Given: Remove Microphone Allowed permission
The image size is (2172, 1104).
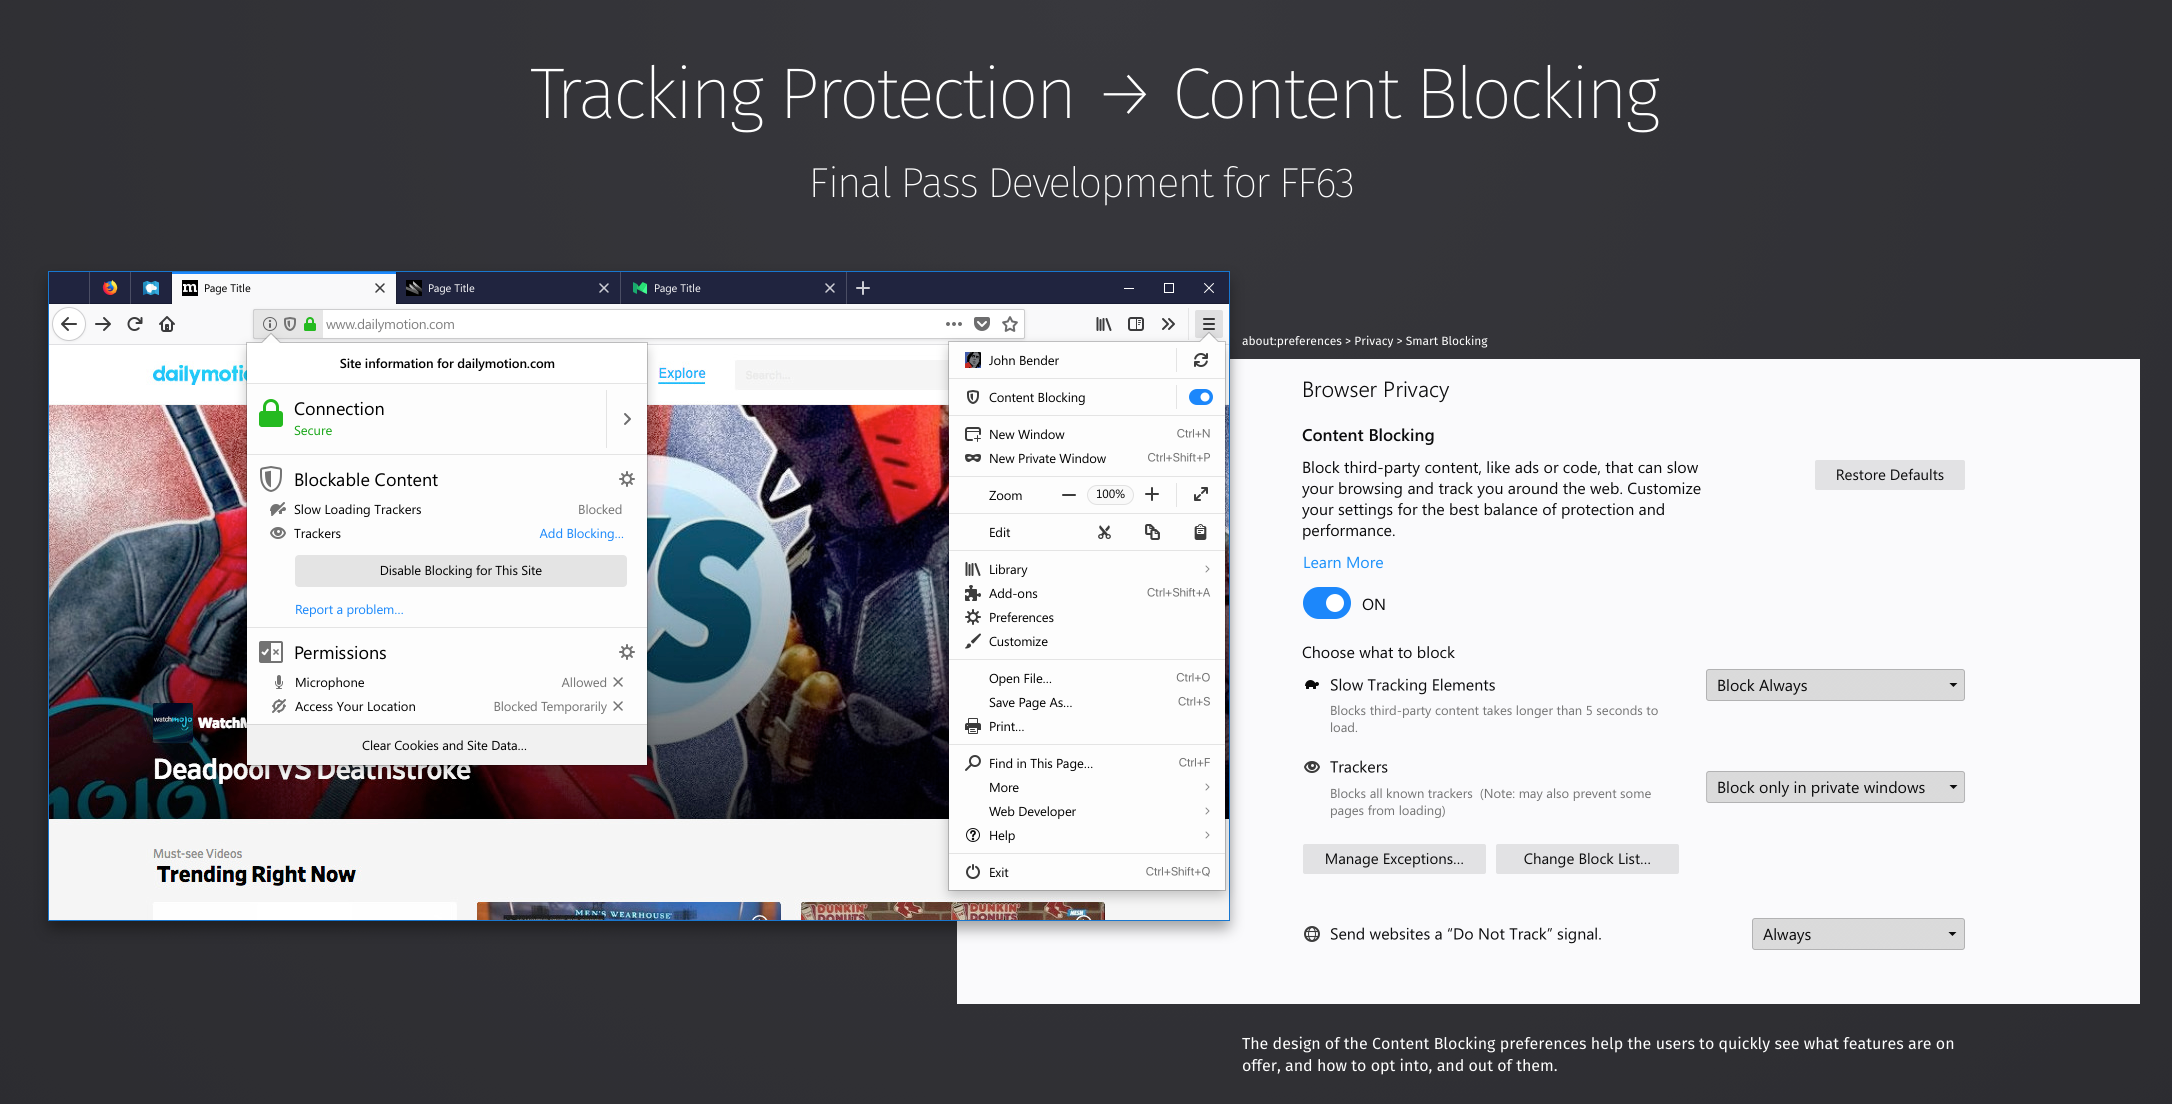Looking at the screenshot, I should [x=618, y=682].
